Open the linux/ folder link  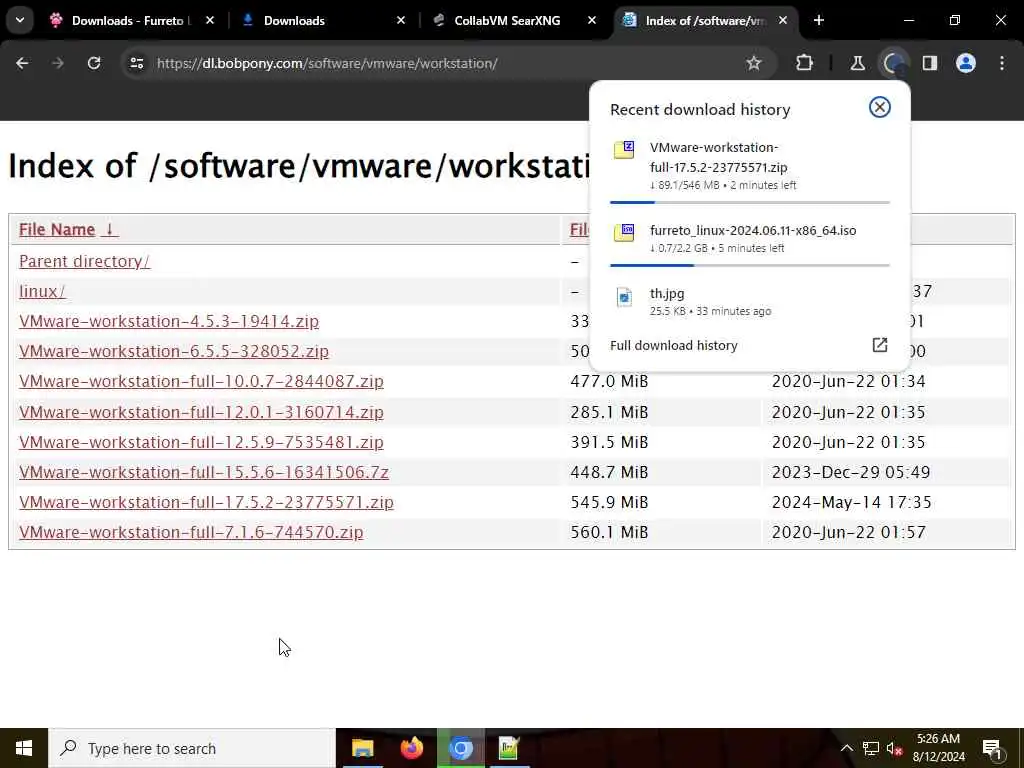42,291
